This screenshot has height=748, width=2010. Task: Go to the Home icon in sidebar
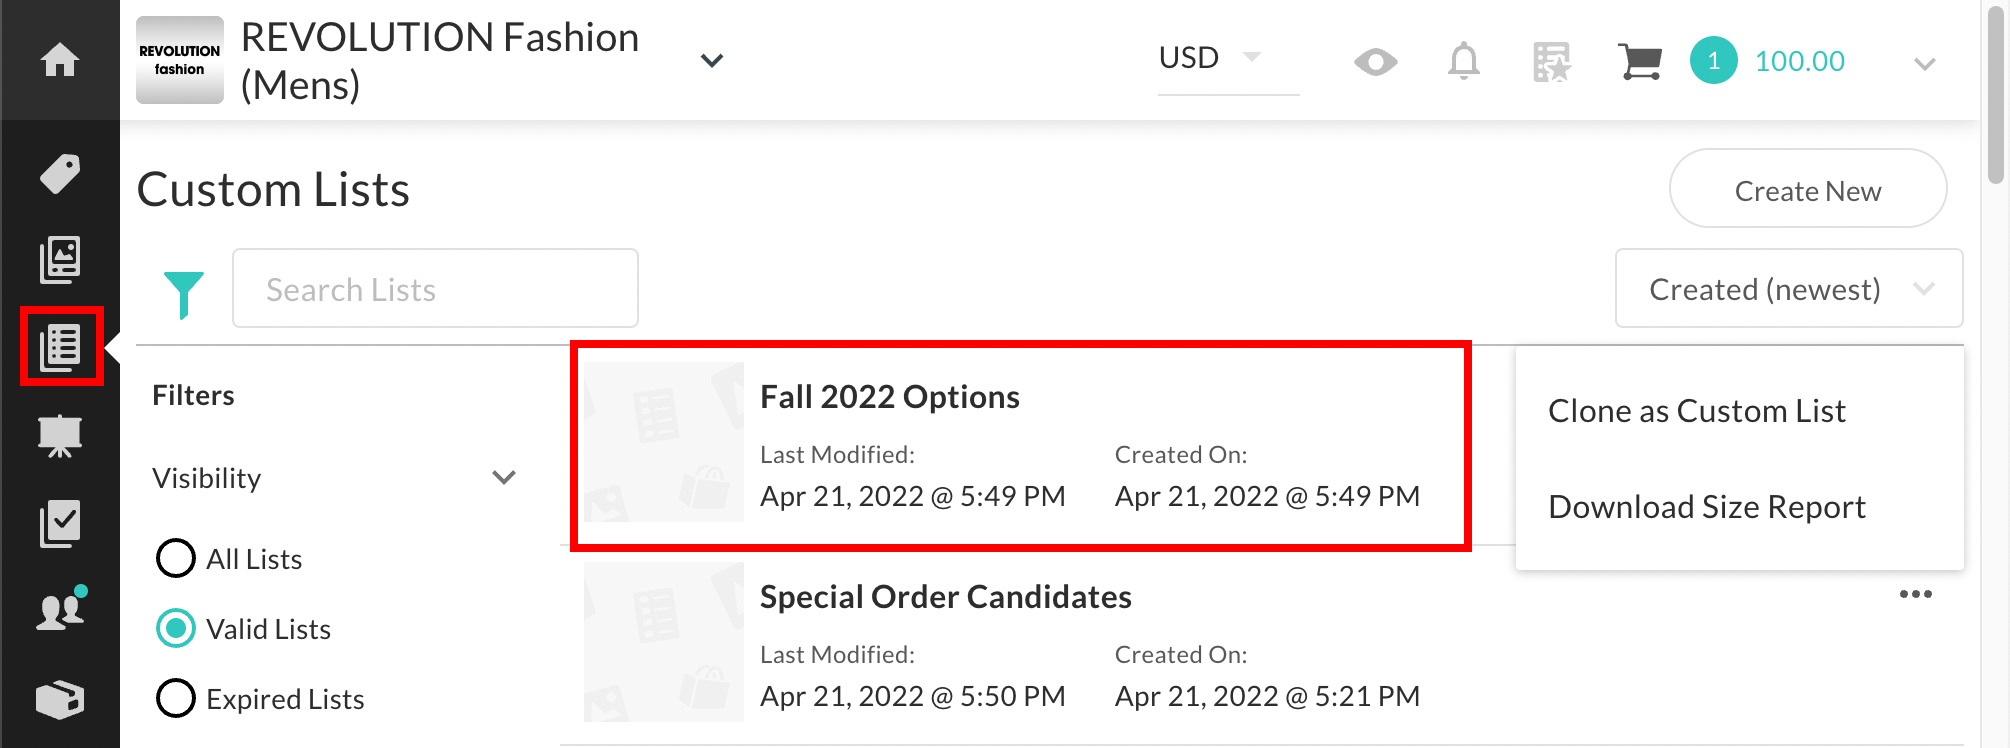click(x=60, y=60)
